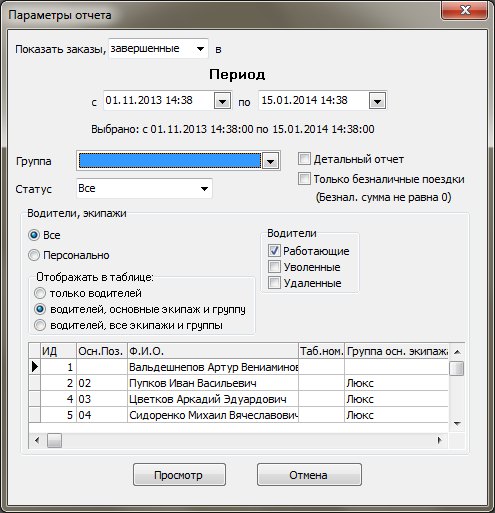This screenshot has height=513, width=495.
Task: Check Только безналичные поездки option
Action: click(x=304, y=179)
